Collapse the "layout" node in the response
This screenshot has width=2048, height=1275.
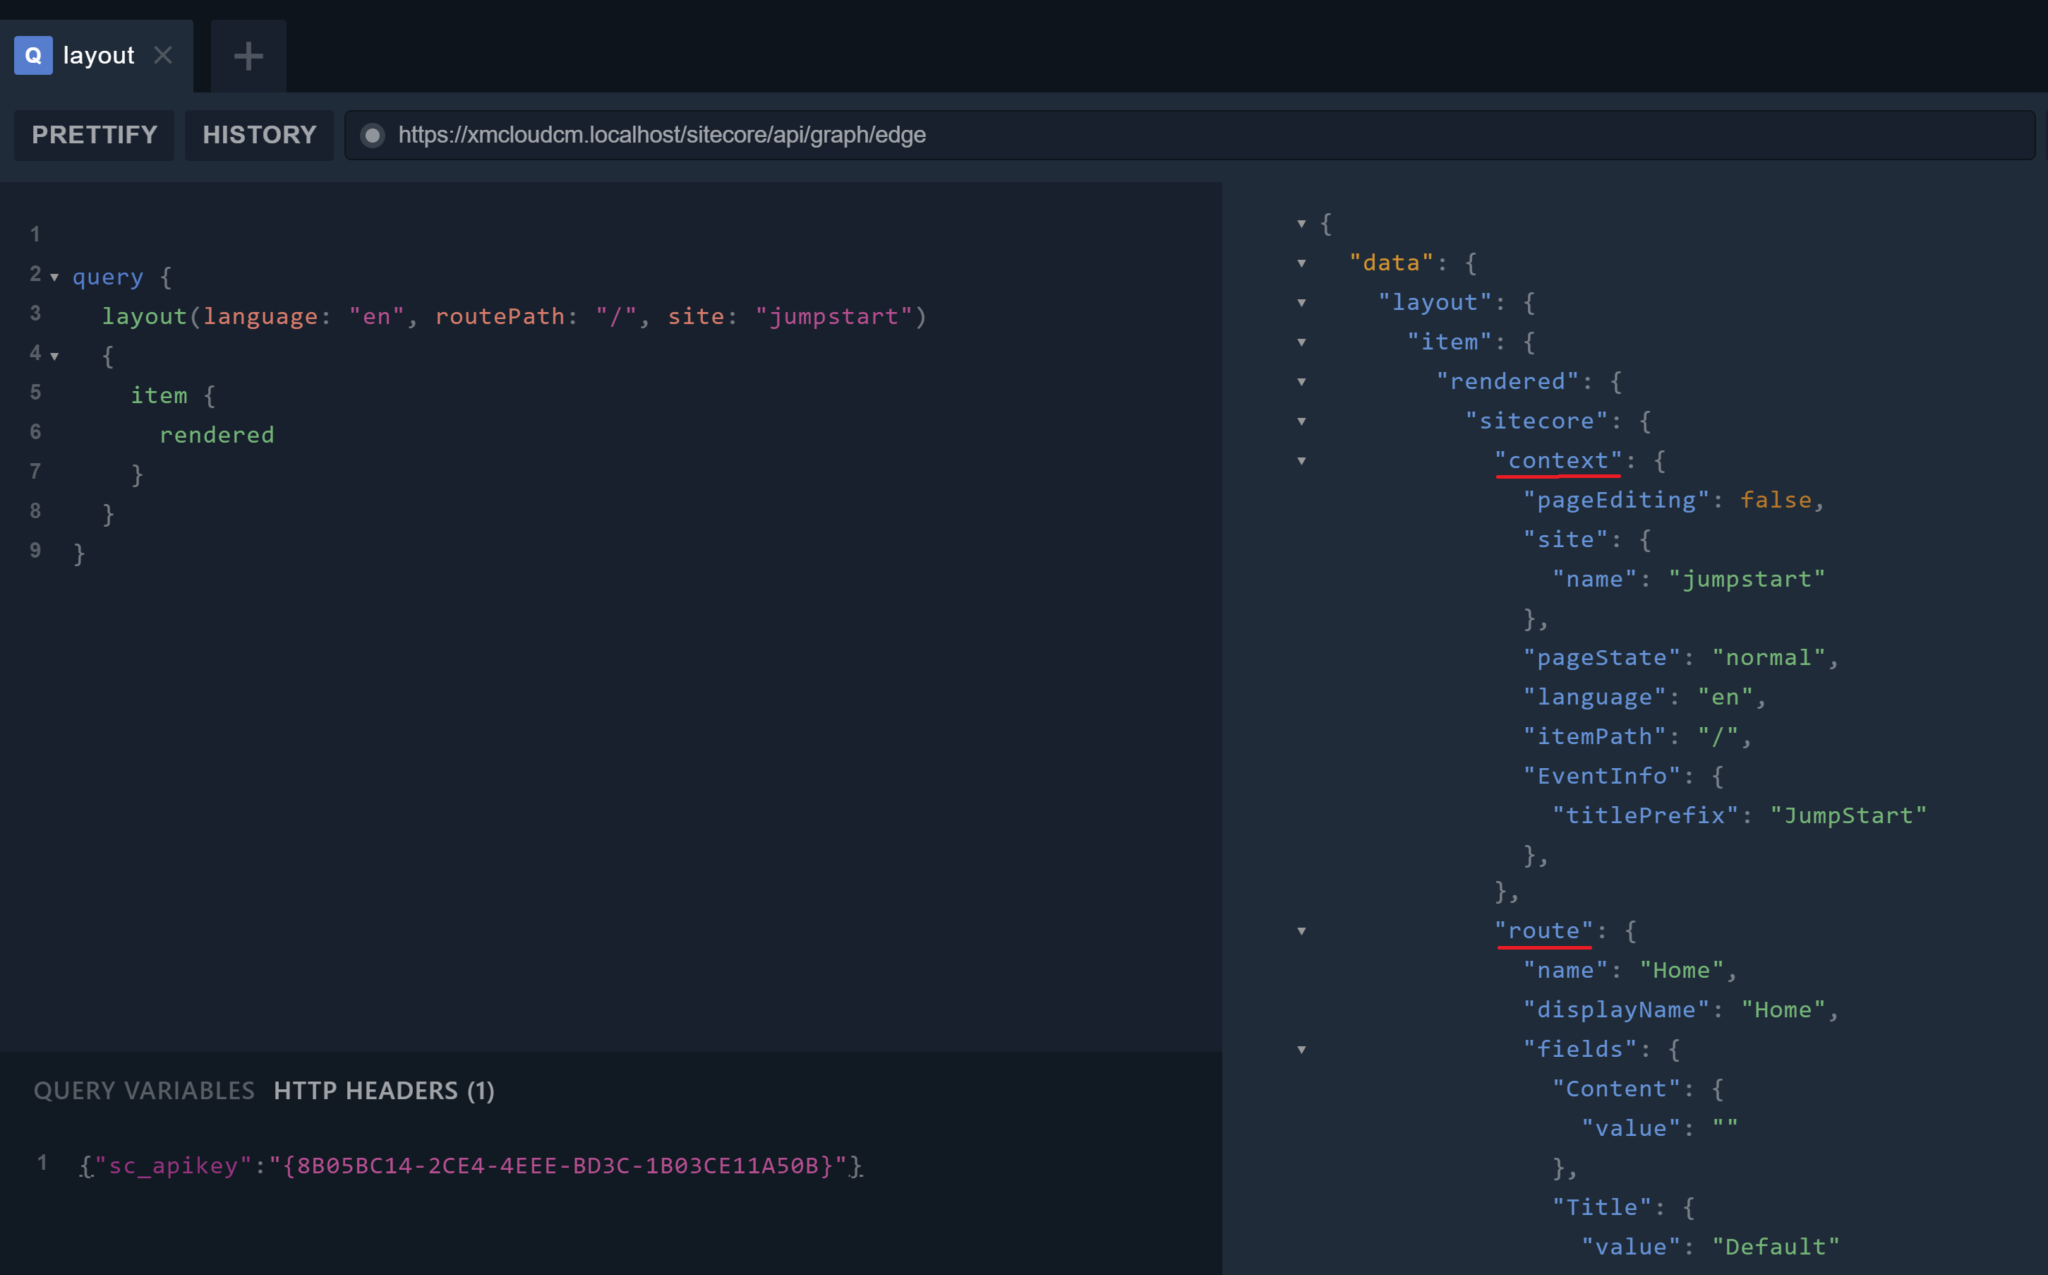point(1303,302)
